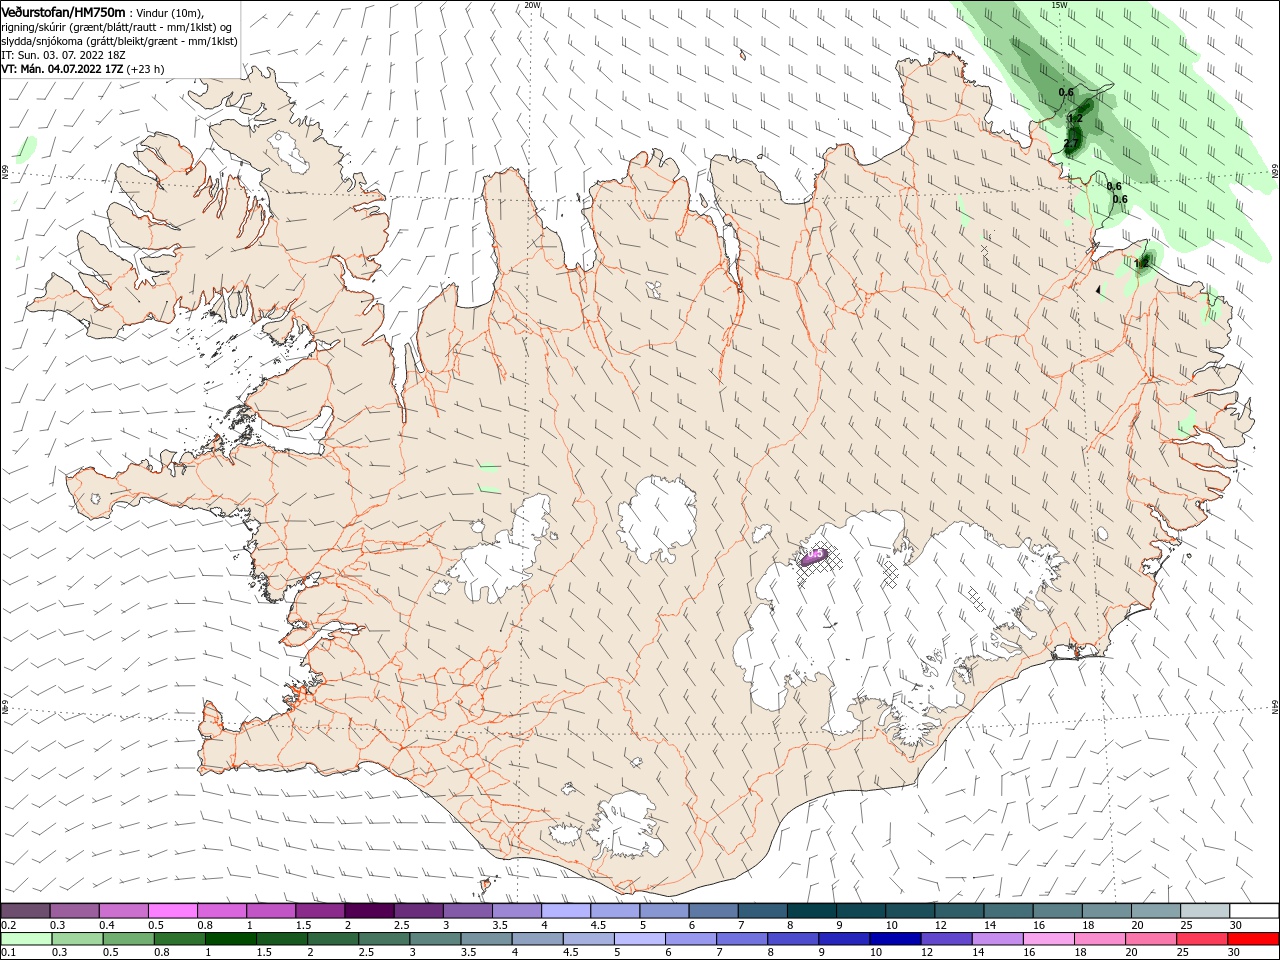
Task: Click the 66N latitude label on the left edge
Action: coord(5,172)
